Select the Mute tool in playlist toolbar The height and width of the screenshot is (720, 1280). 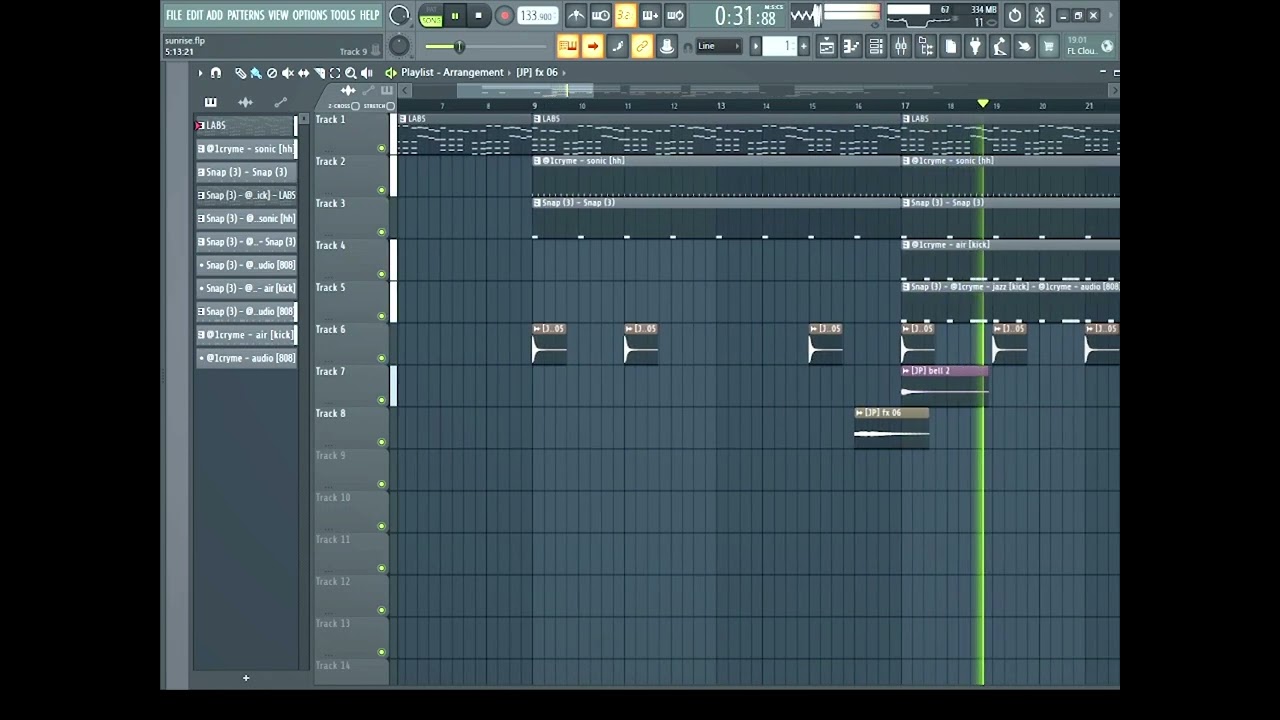pyautogui.click(x=288, y=73)
